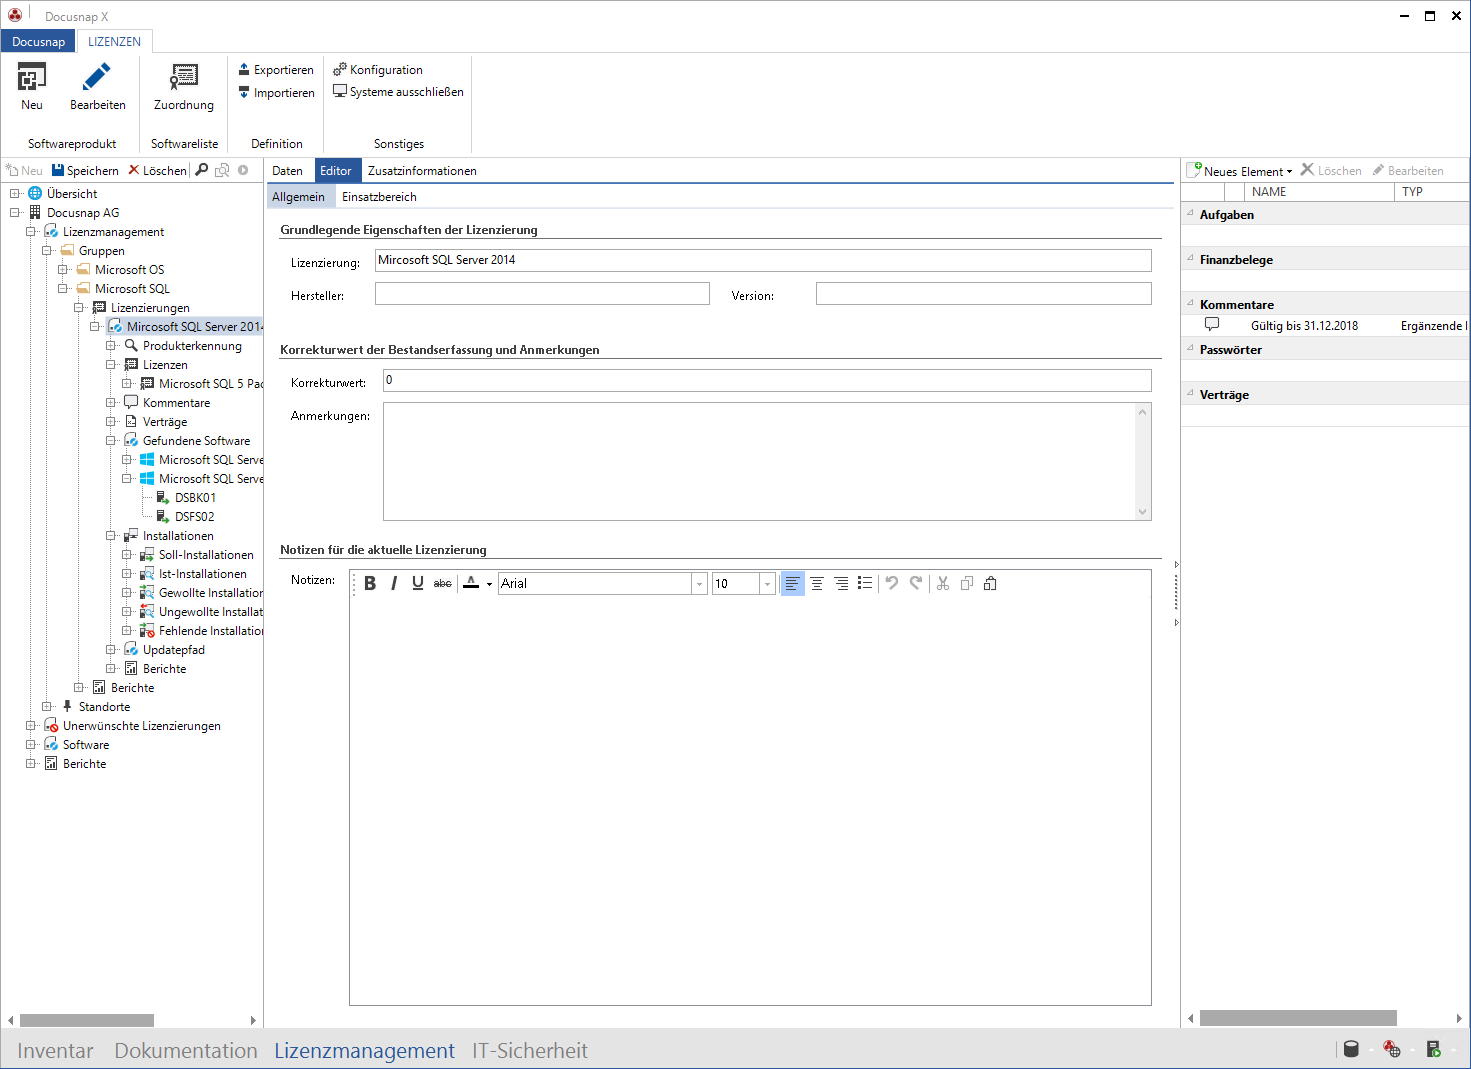Open the font size 10 dropdown
Image resolution: width=1471 pixels, height=1069 pixels.
click(768, 583)
